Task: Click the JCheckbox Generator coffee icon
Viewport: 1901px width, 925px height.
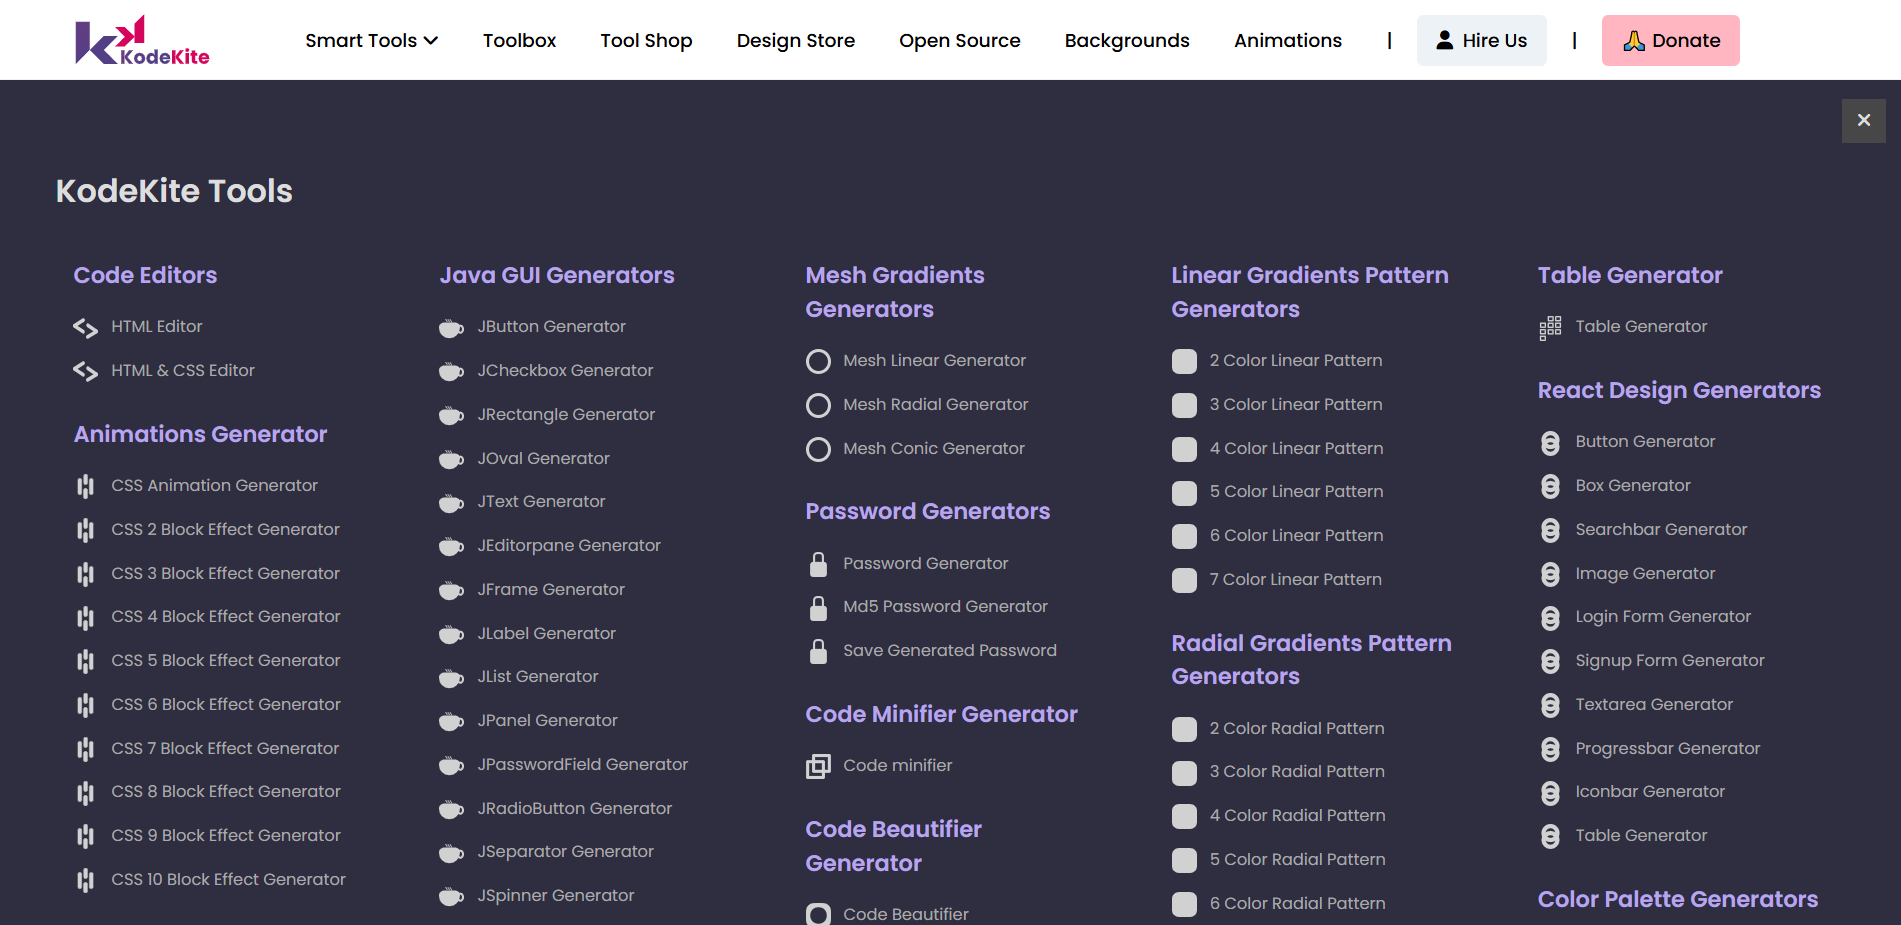Action: click(451, 372)
